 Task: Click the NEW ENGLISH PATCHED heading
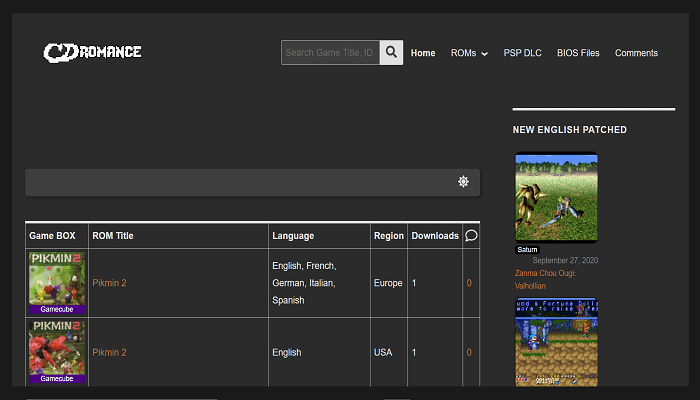click(570, 129)
